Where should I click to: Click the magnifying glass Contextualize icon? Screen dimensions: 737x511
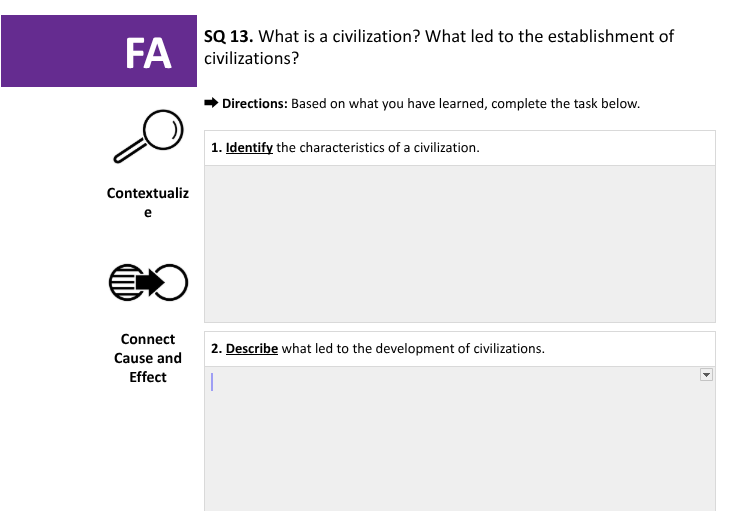pyautogui.click(x=148, y=137)
